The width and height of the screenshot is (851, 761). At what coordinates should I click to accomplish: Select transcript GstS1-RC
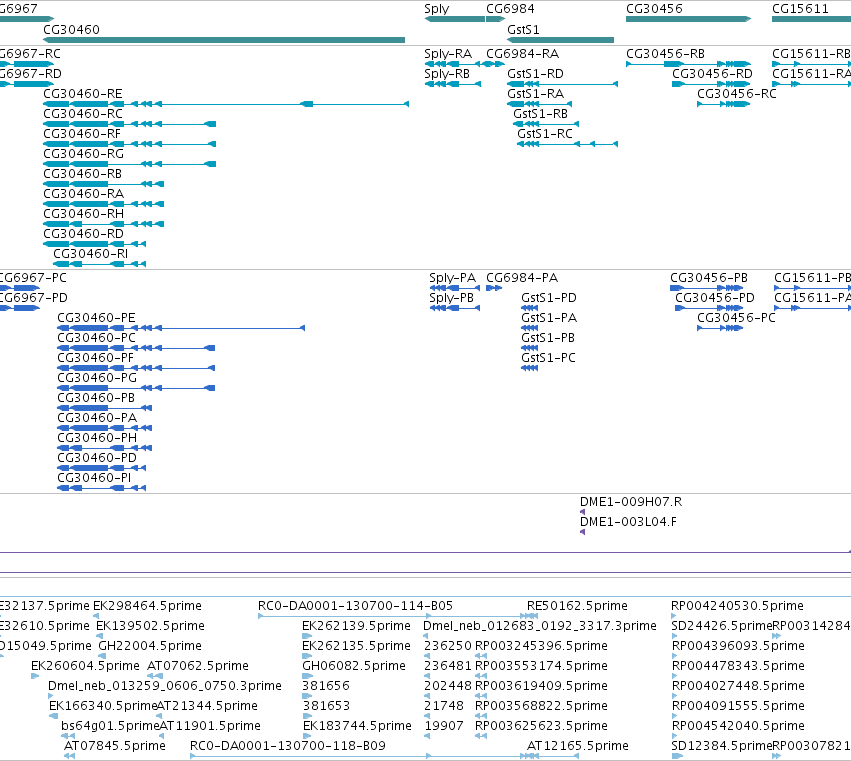[x=568, y=144]
